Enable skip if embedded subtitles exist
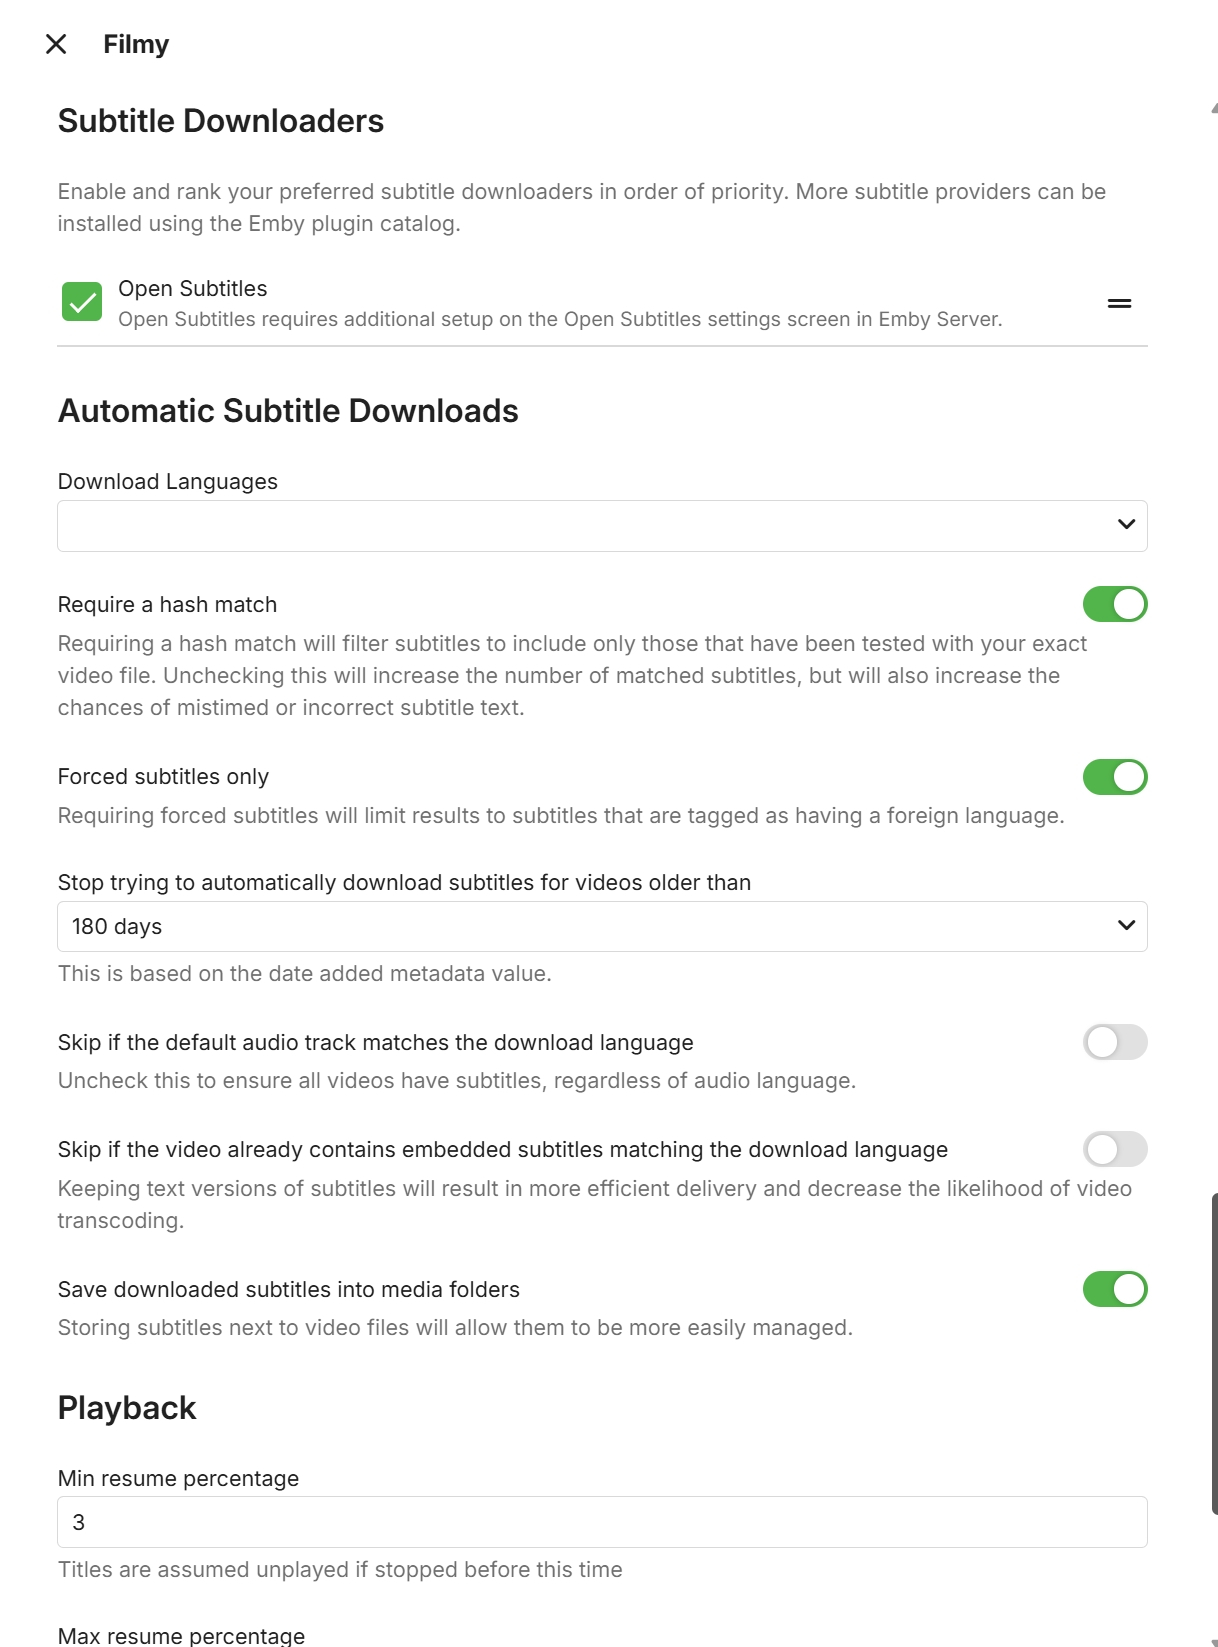Screen dimensions: 1218x1647 (x=1114, y=1149)
